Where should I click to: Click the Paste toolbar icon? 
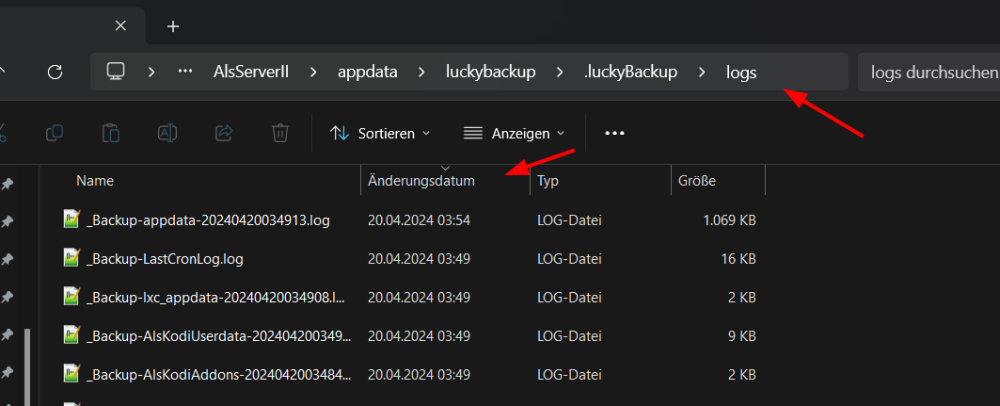tap(112, 133)
